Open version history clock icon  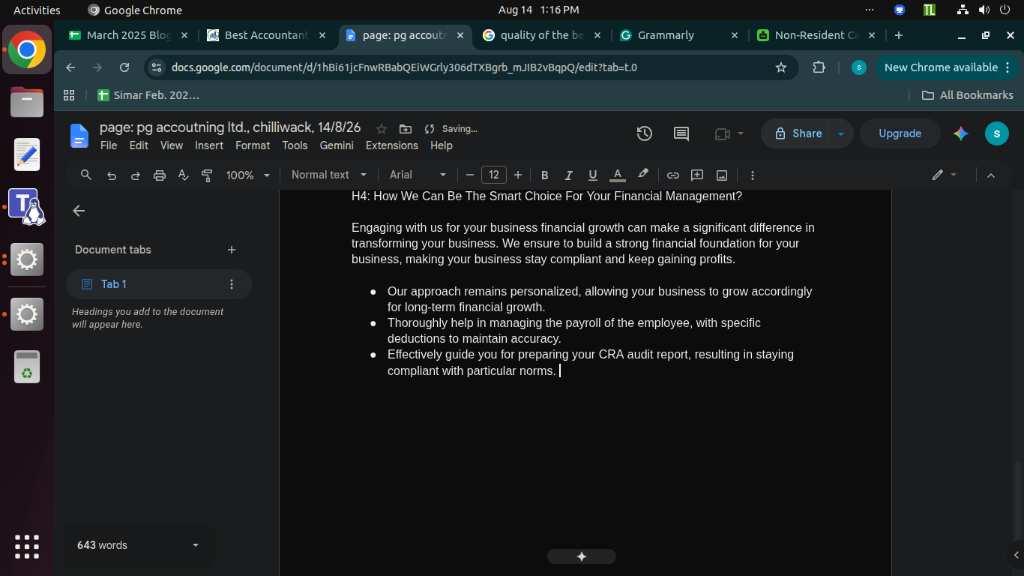point(644,133)
